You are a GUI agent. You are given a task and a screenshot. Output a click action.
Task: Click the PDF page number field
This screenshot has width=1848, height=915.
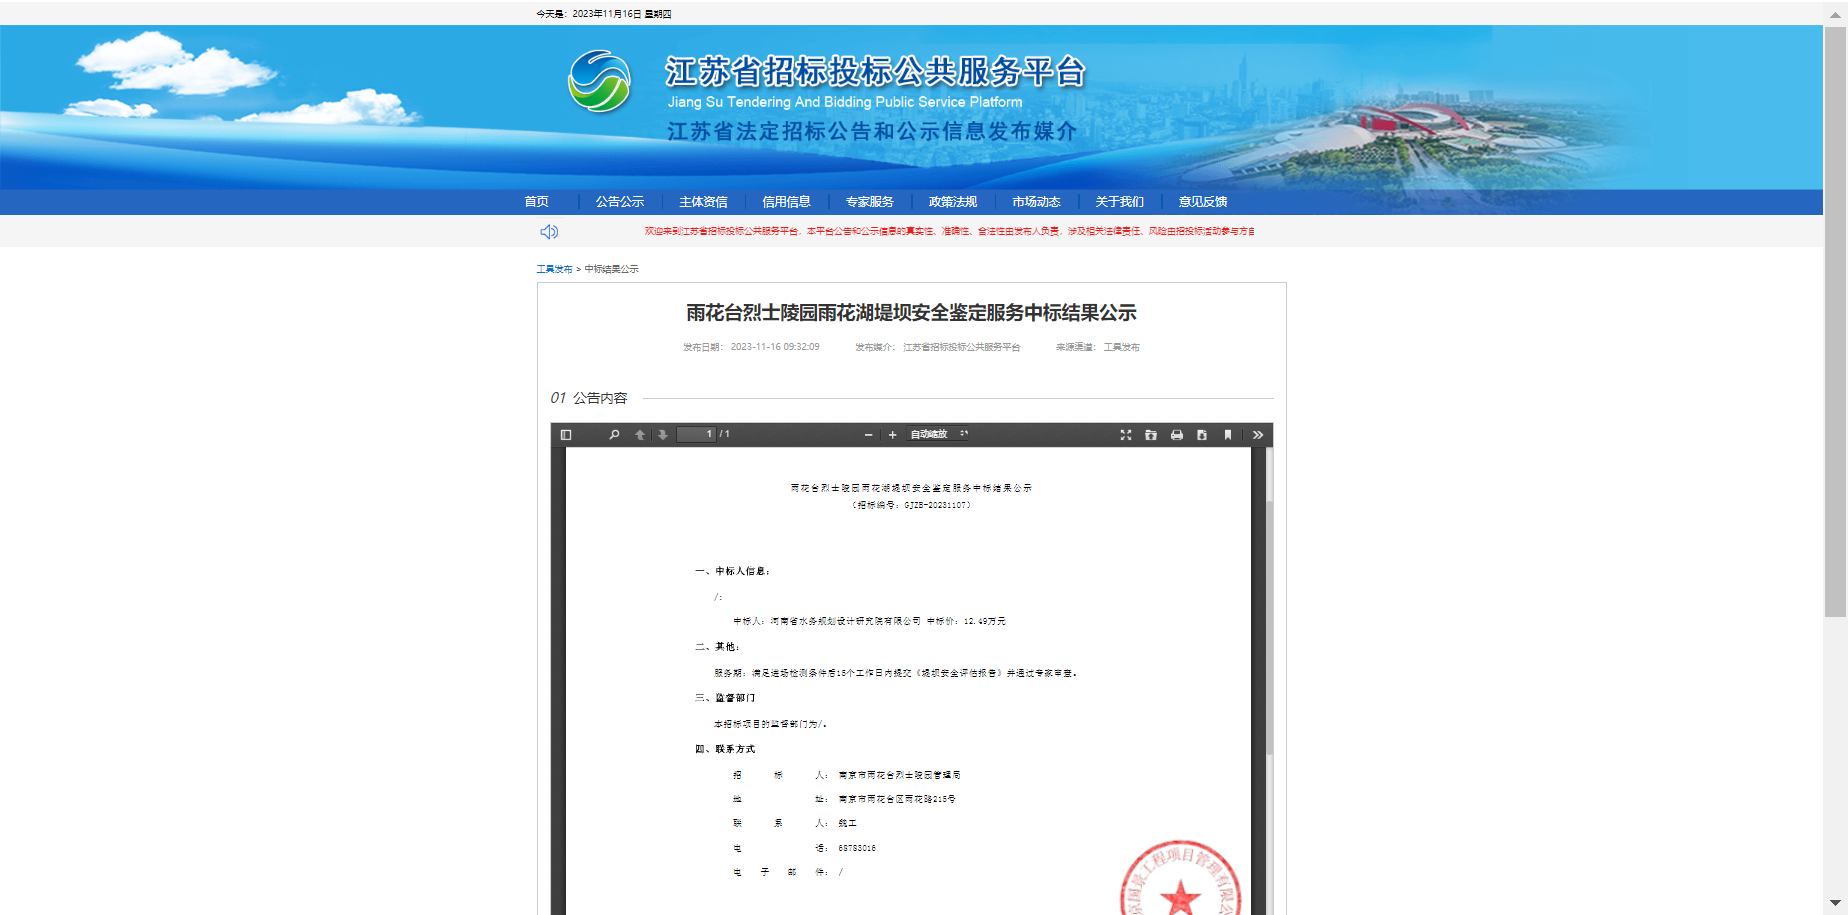coord(696,435)
